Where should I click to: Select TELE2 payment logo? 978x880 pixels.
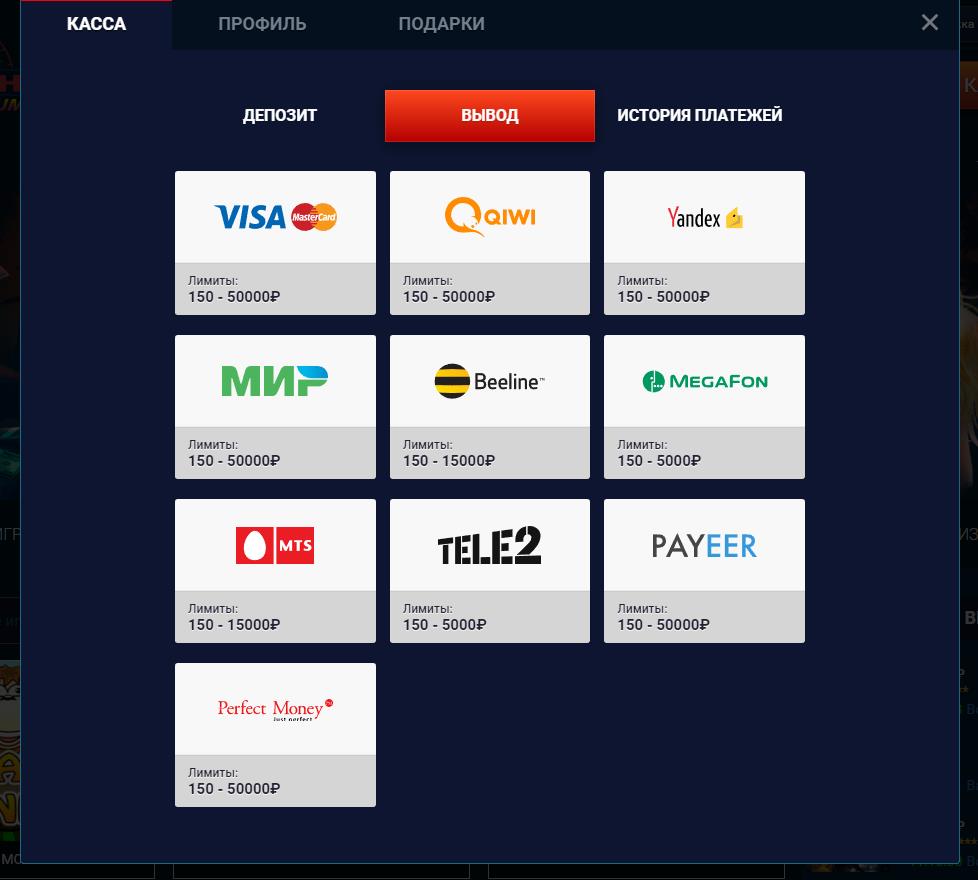pos(490,545)
